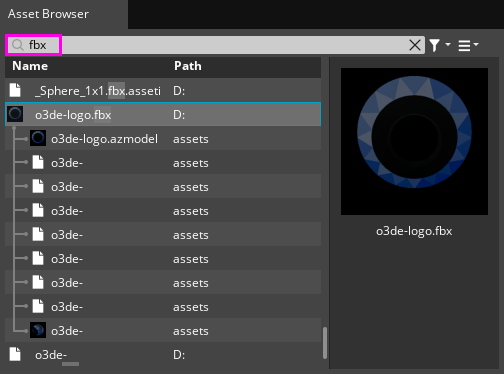Click the last child's blue sphere icon
Image resolution: width=504 pixels, height=374 pixels.
click(x=38, y=330)
